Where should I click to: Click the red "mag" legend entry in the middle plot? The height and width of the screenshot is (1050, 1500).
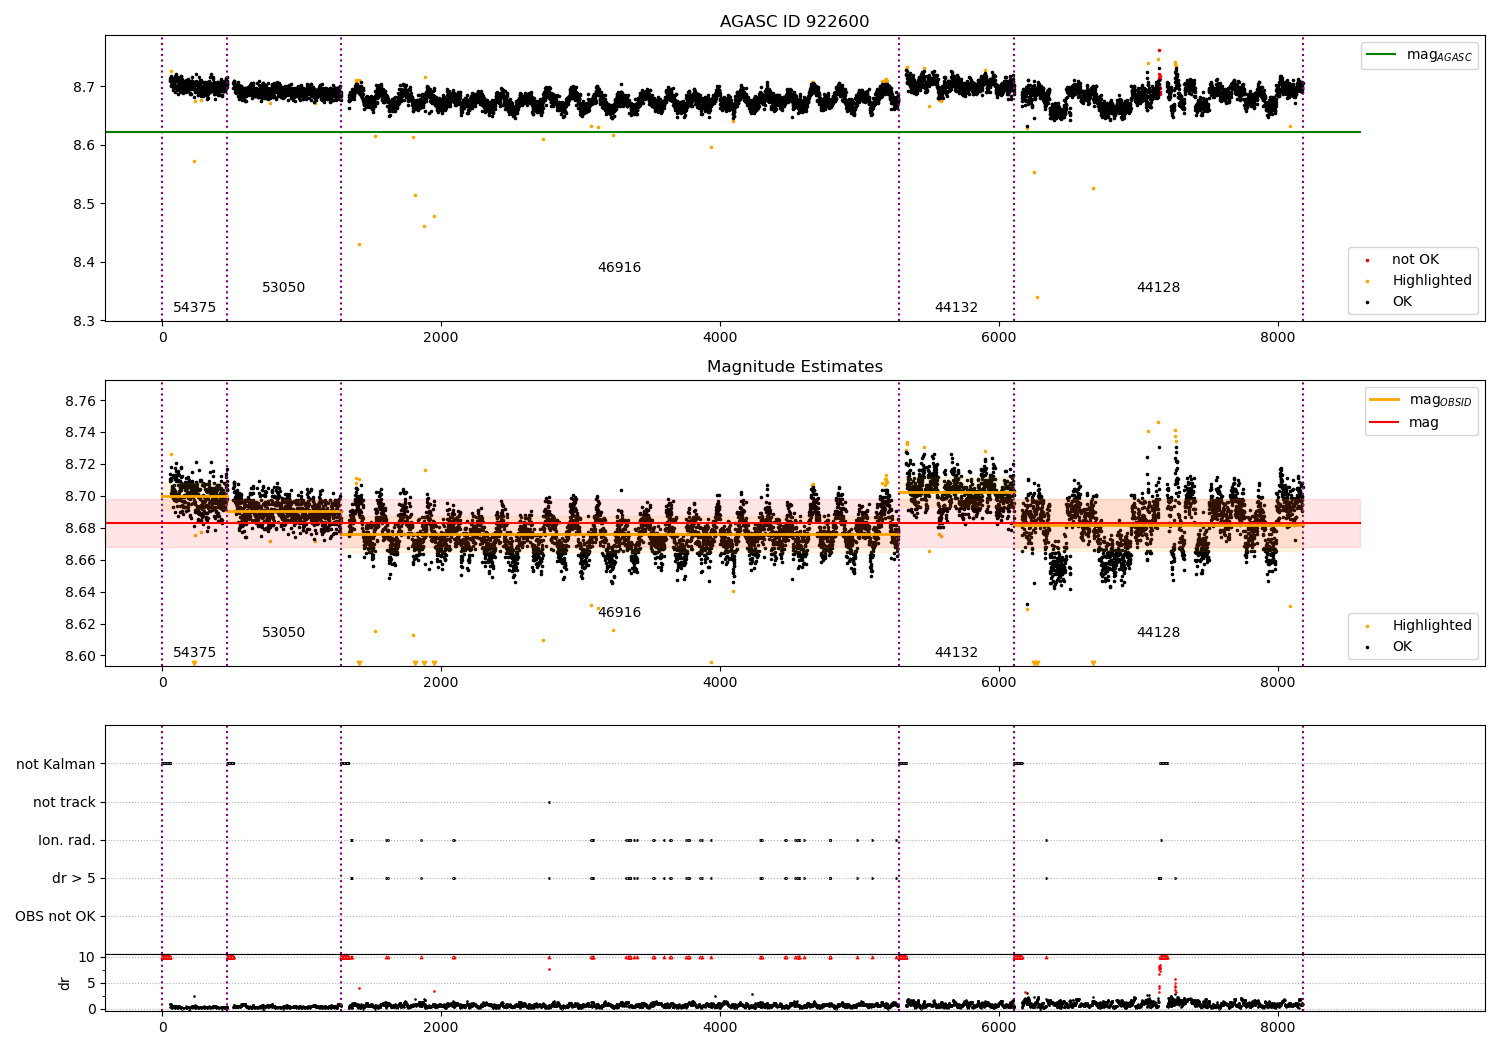tap(1405, 422)
